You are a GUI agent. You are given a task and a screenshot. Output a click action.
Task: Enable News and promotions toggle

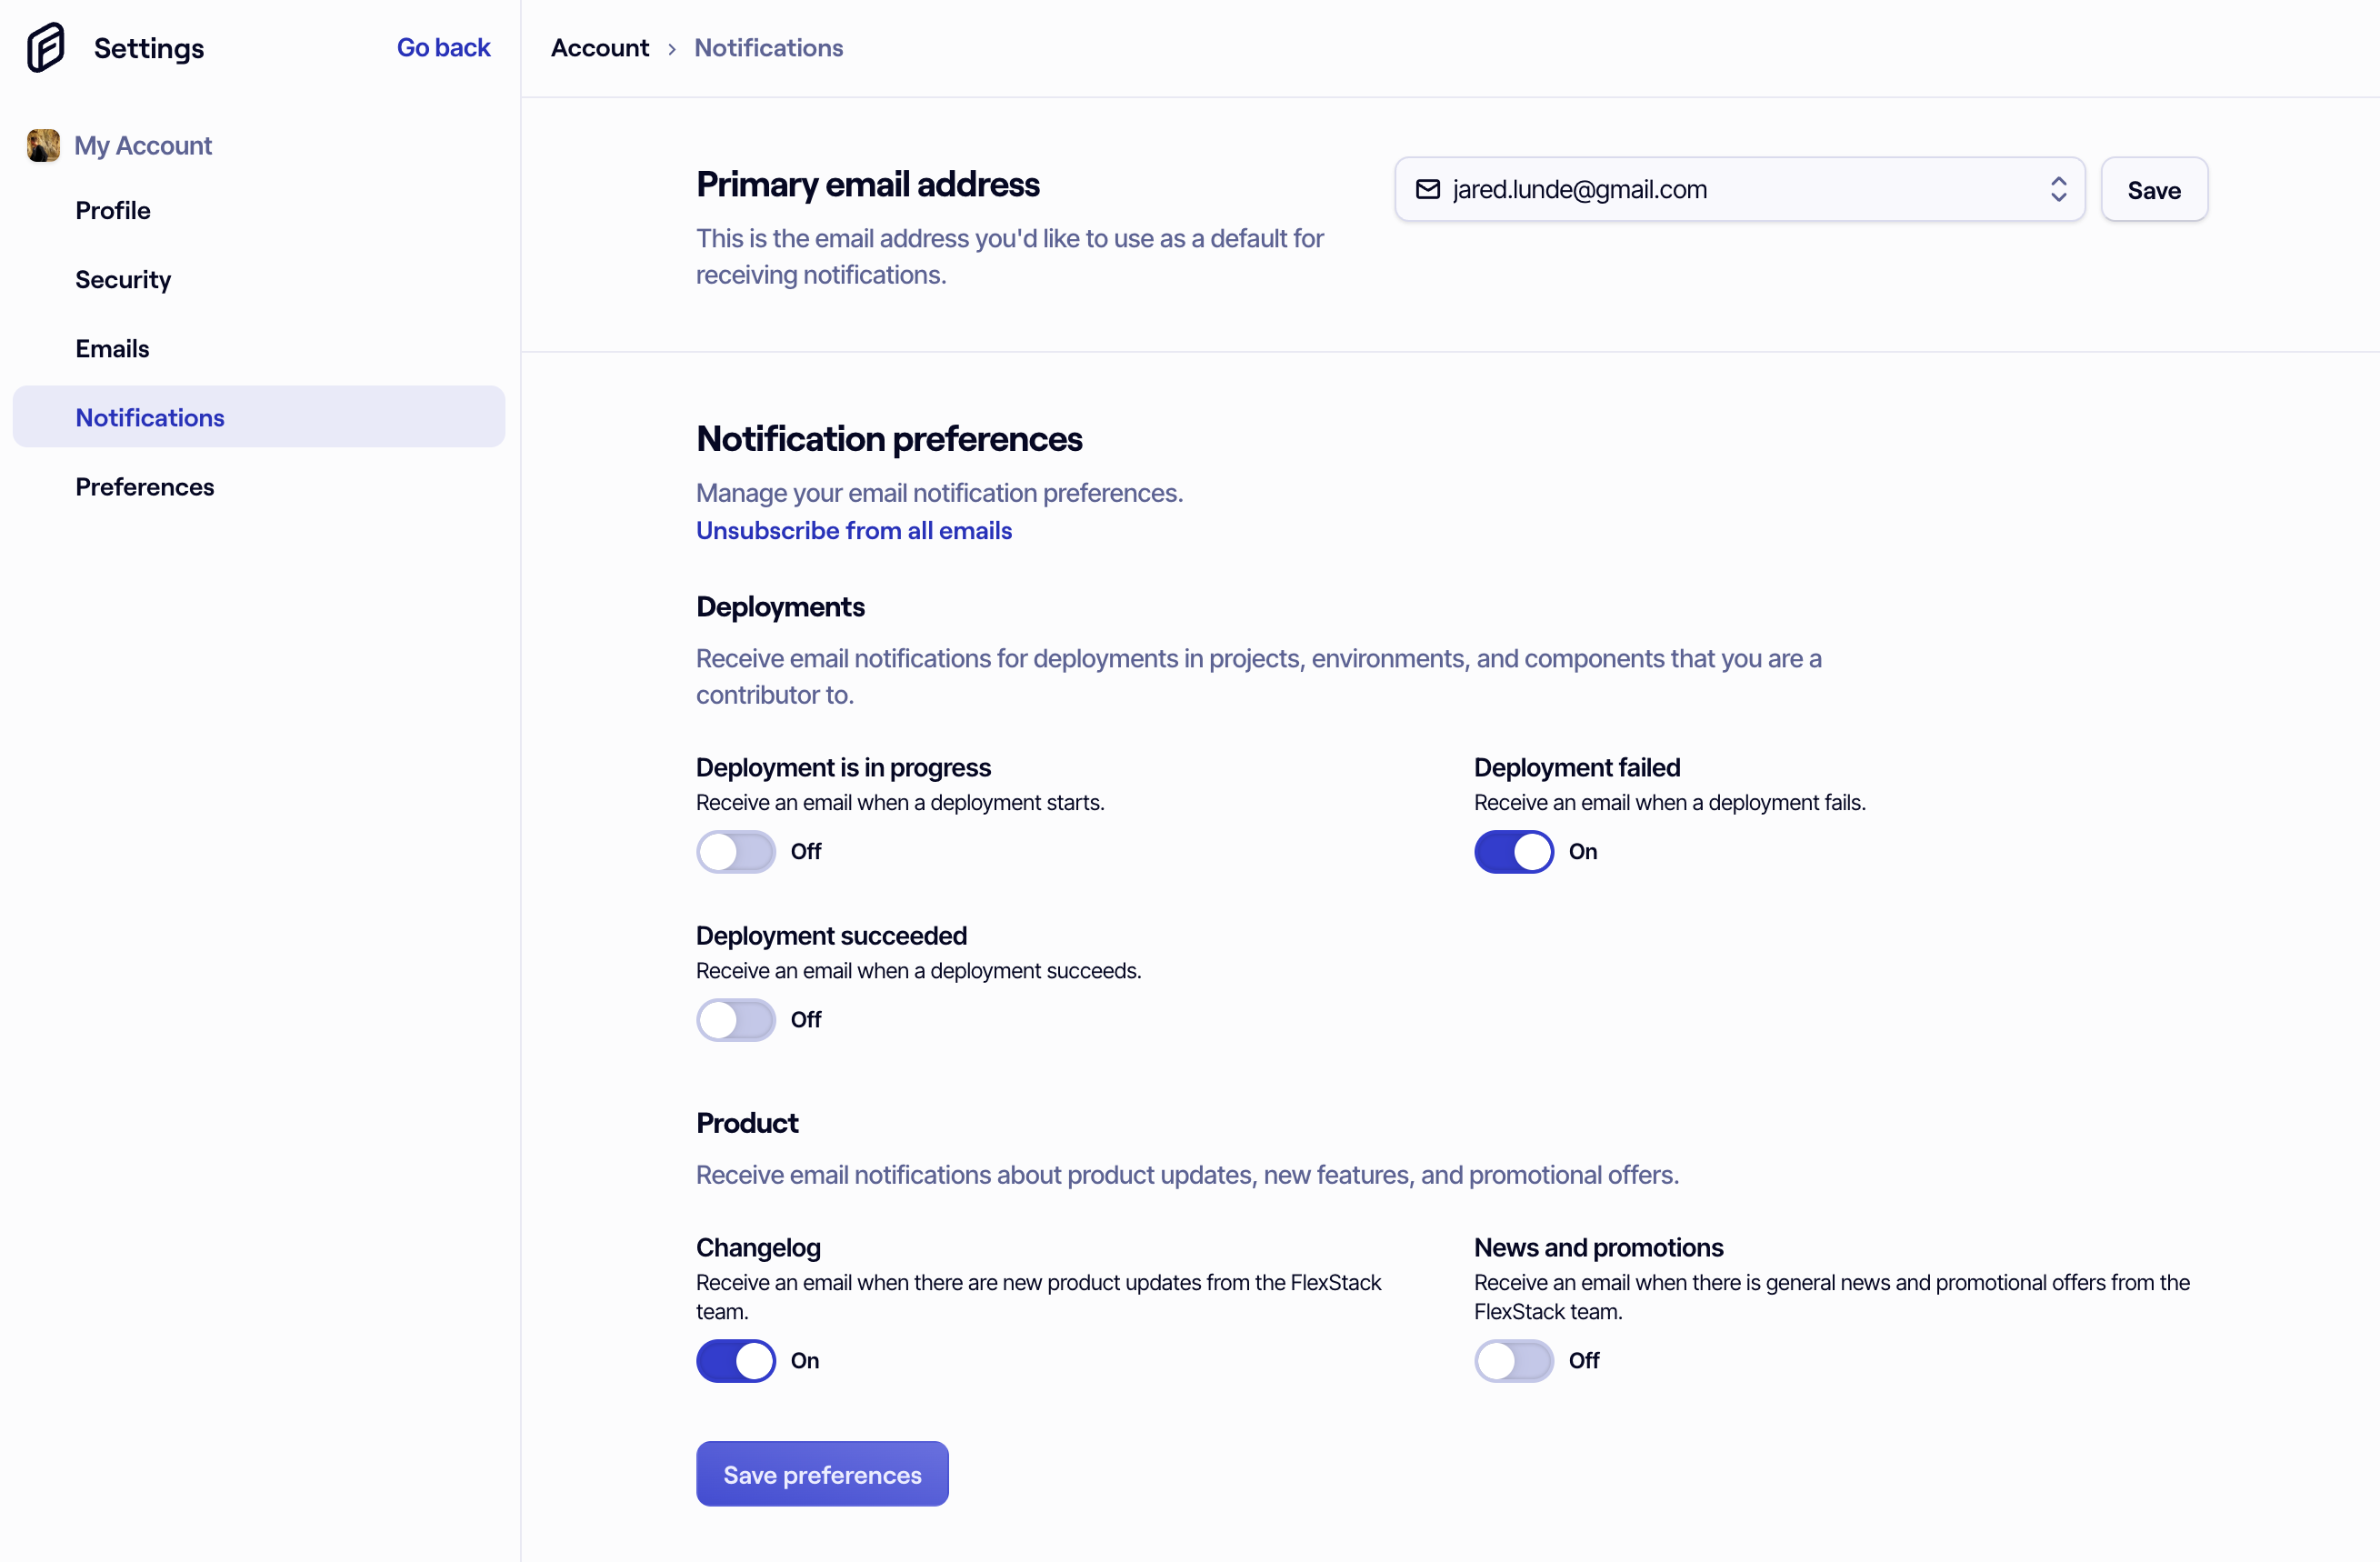point(1514,1360)
